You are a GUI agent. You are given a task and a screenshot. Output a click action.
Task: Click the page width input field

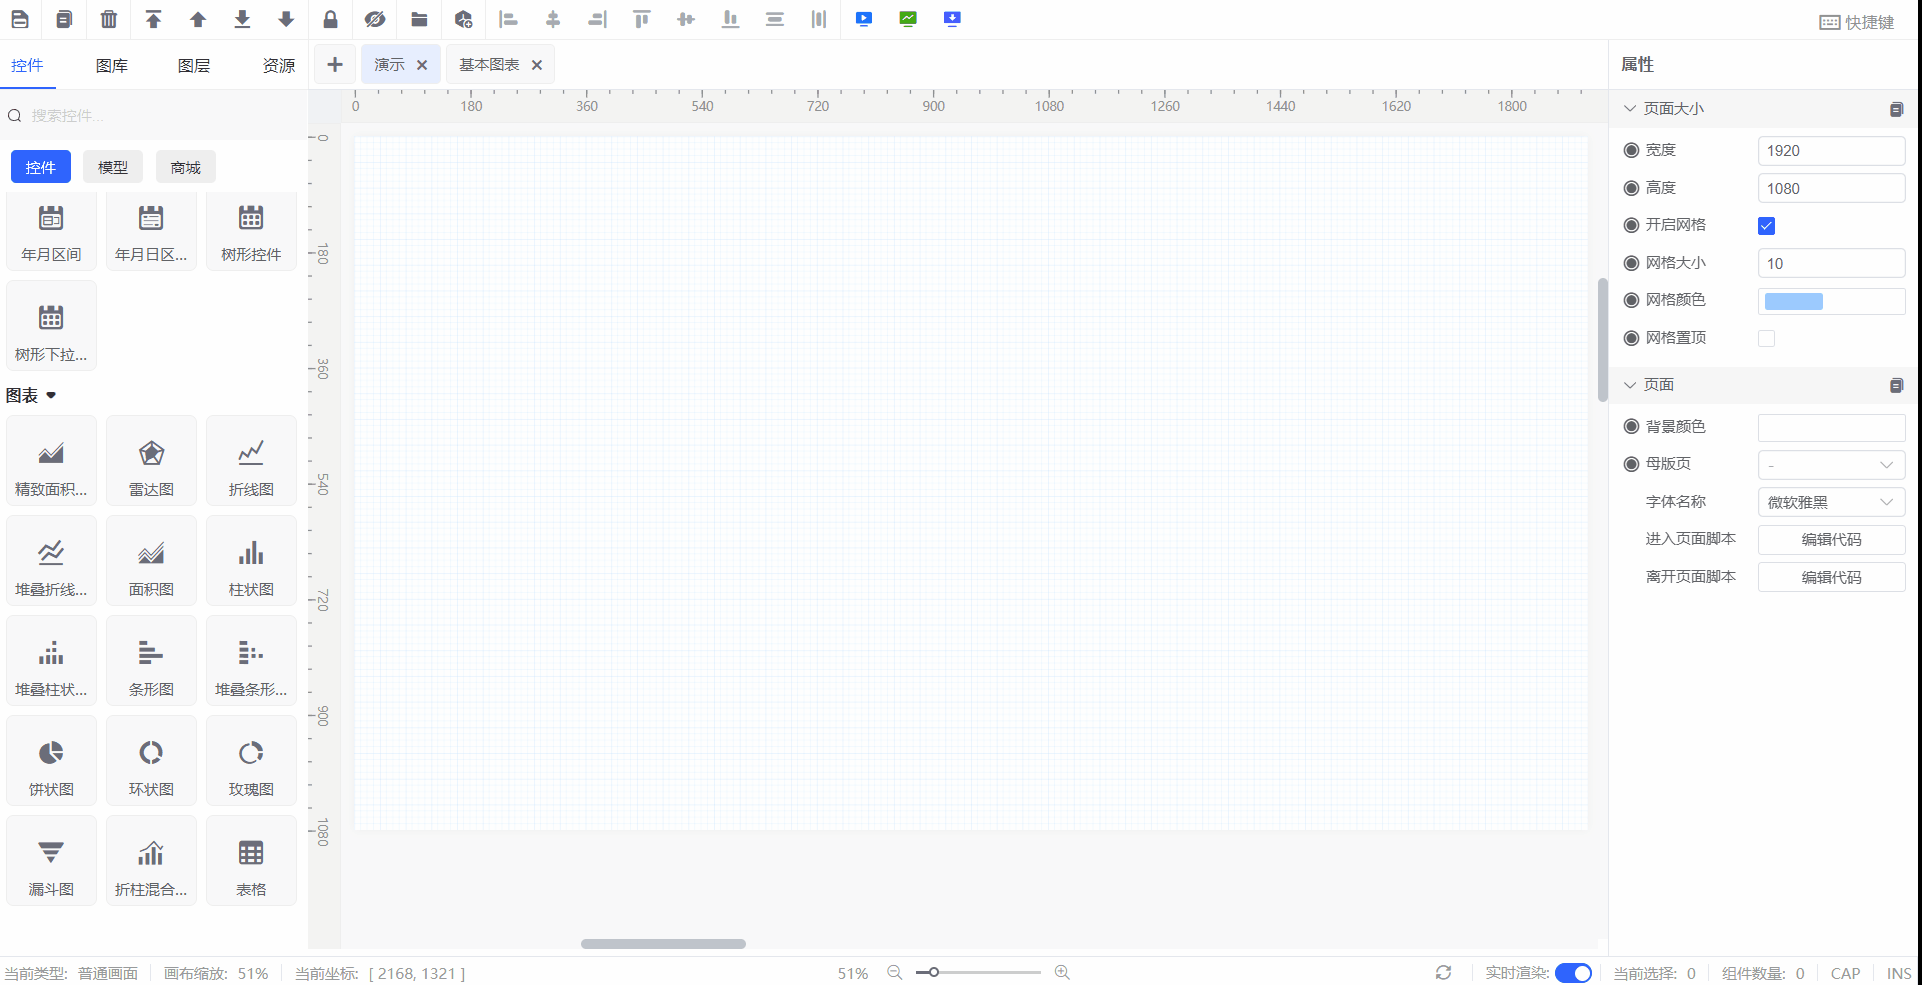coord(1831,151)
